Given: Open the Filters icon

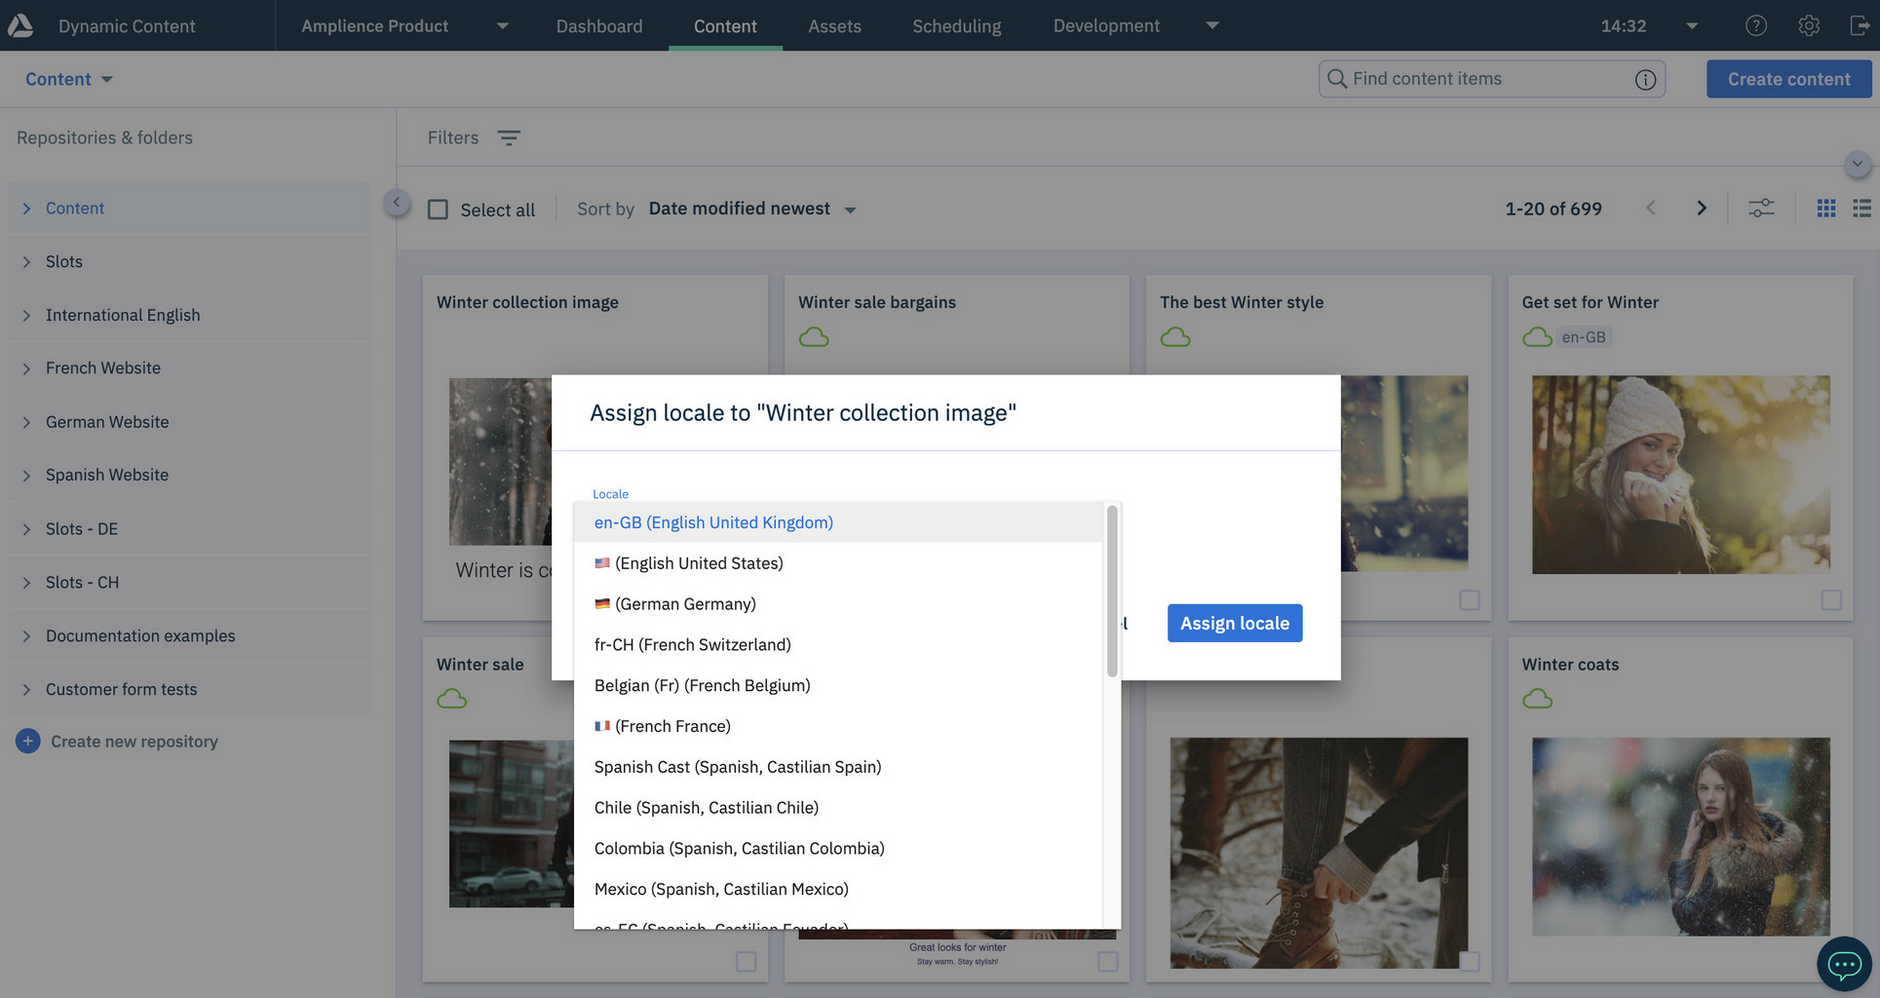Looking at the screenshot, I should [x=509, y=138].
